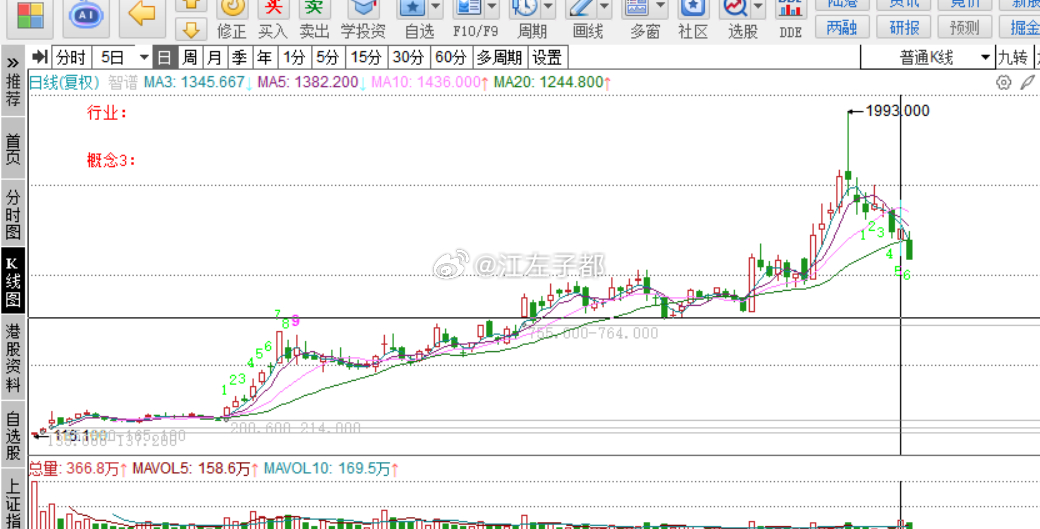
Task: Open the DDE chart icon
Action: pos(790,8)
